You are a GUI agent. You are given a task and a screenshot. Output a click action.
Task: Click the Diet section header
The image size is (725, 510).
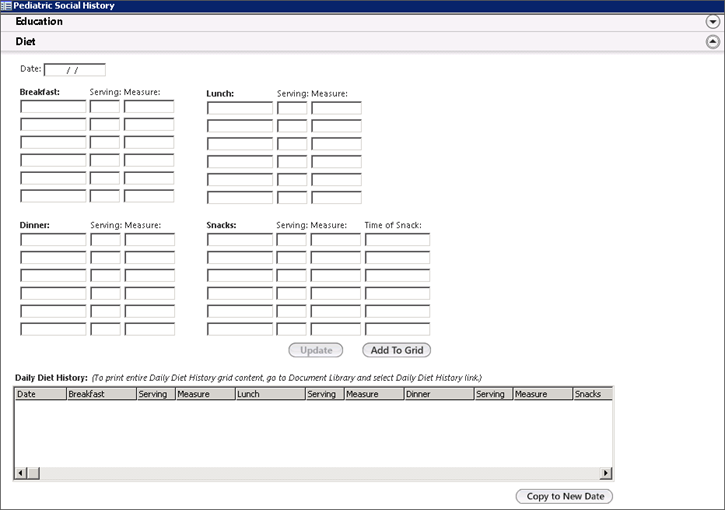26,42
